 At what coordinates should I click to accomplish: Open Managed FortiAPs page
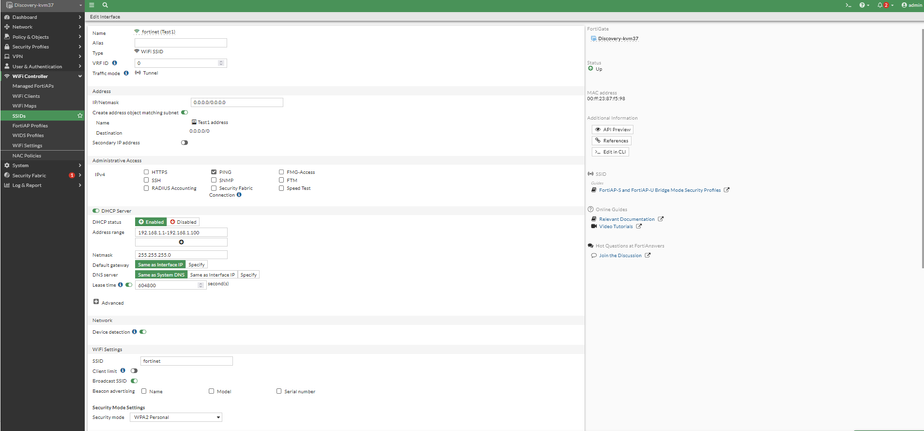(33, 86)
